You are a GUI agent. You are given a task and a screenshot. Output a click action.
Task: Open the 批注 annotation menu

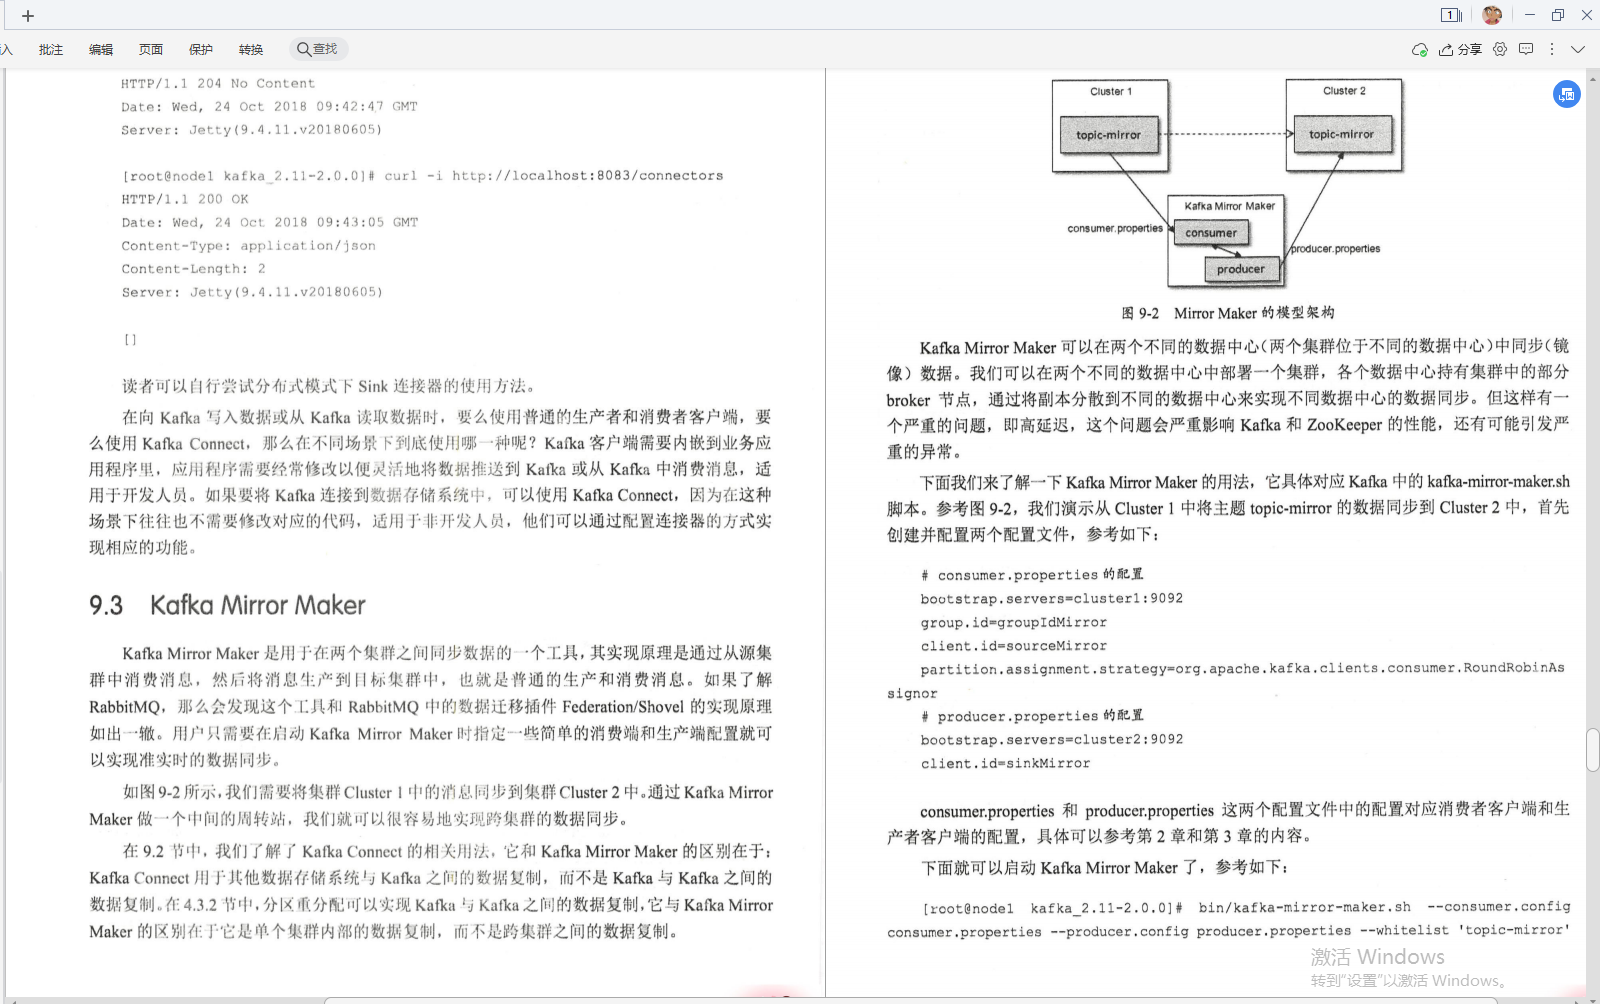51,49
